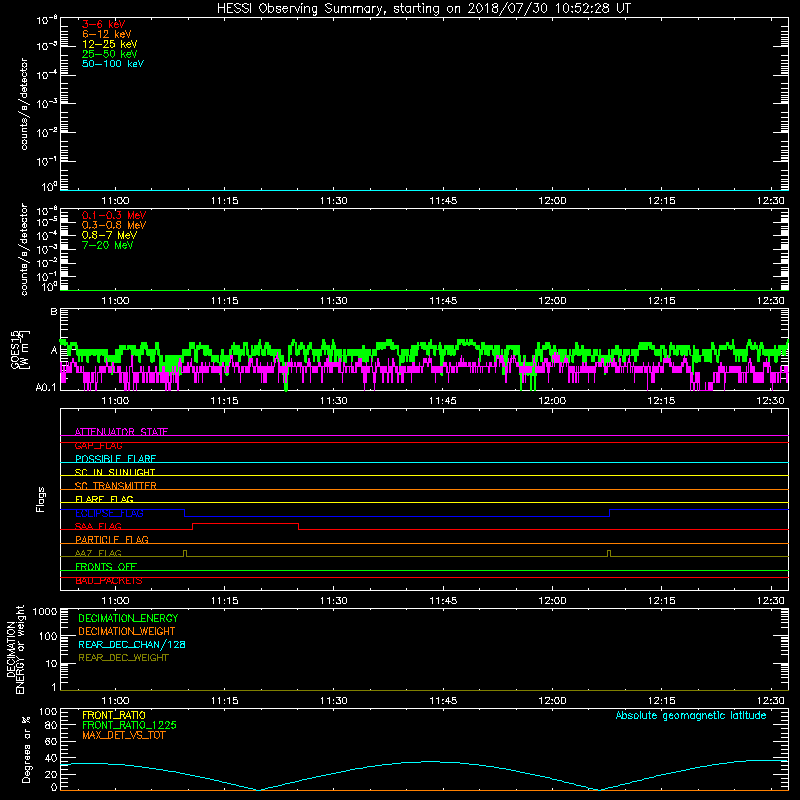Screen dimensions: 800x800
Task: Select the cyan 50-100 keV legend label
Action: pyautogui.click(x=113, y=64)
